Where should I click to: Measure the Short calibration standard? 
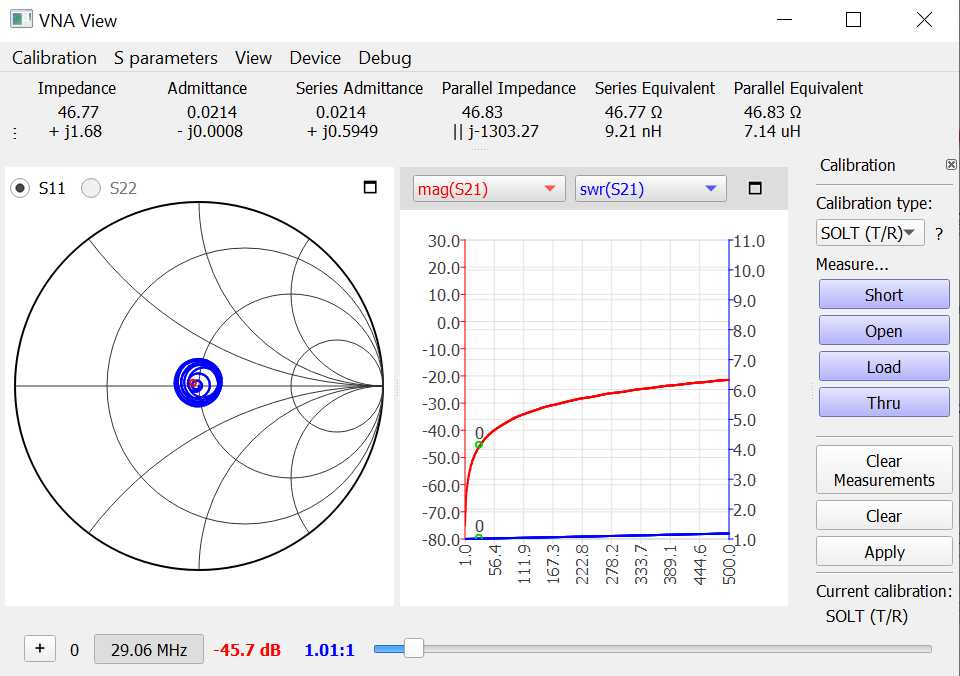point(884,295)
